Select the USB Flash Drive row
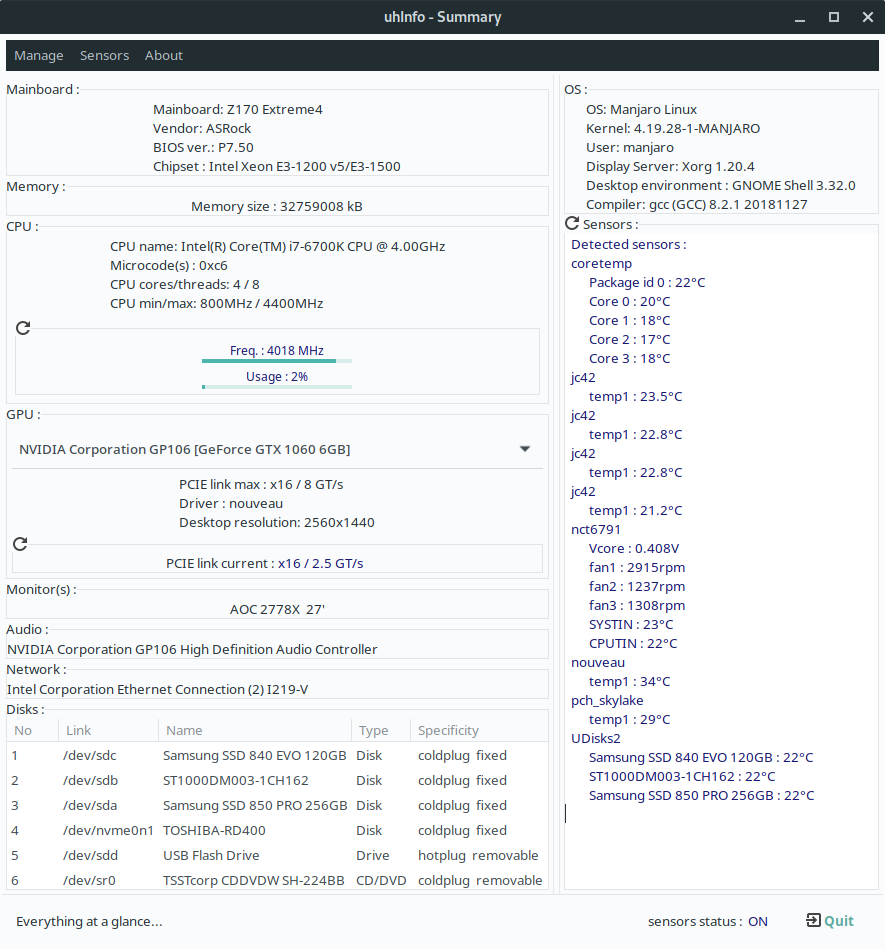885x949 pixels. [277, 855]
